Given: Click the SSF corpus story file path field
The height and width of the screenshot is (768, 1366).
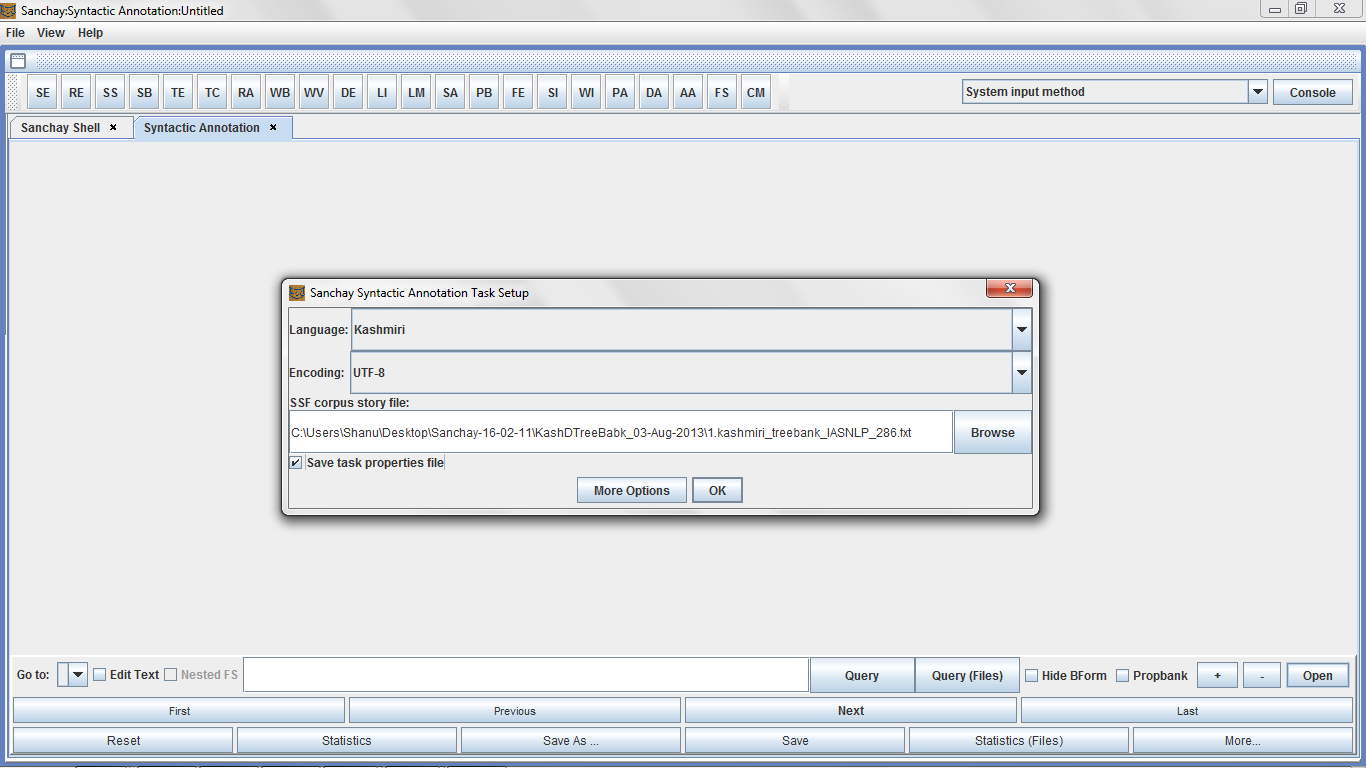Looking at the screenshot, I should [x=620, y=432].
